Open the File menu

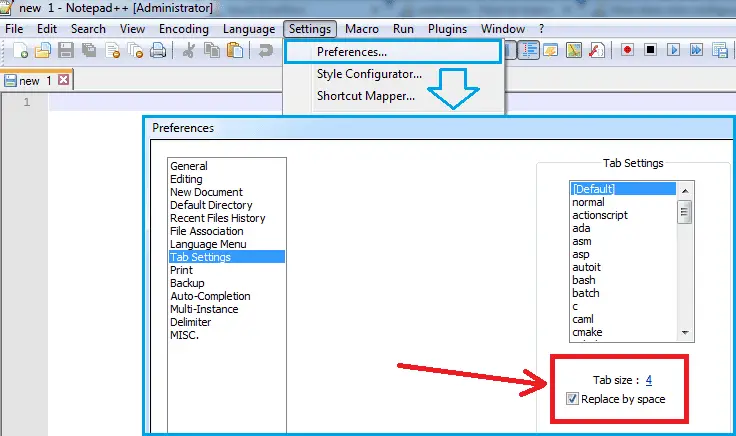[x=14, y=29]
